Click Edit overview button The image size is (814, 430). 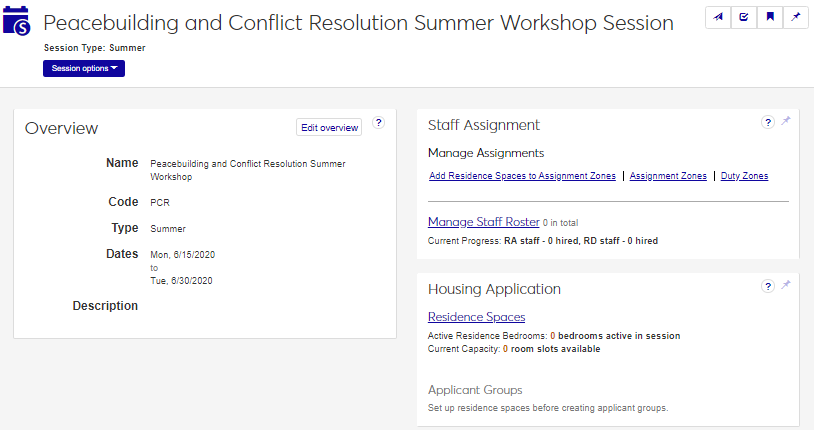[329, 127]
